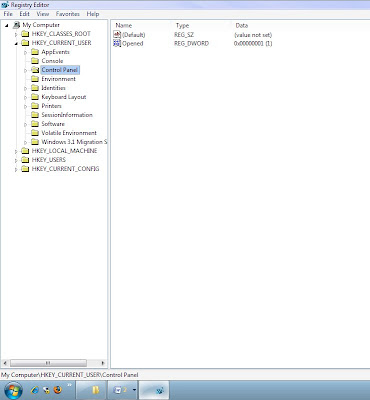370x400 pixels.
Task: Click the Opened DWORD value icon
Action: (x=117, y=43)
